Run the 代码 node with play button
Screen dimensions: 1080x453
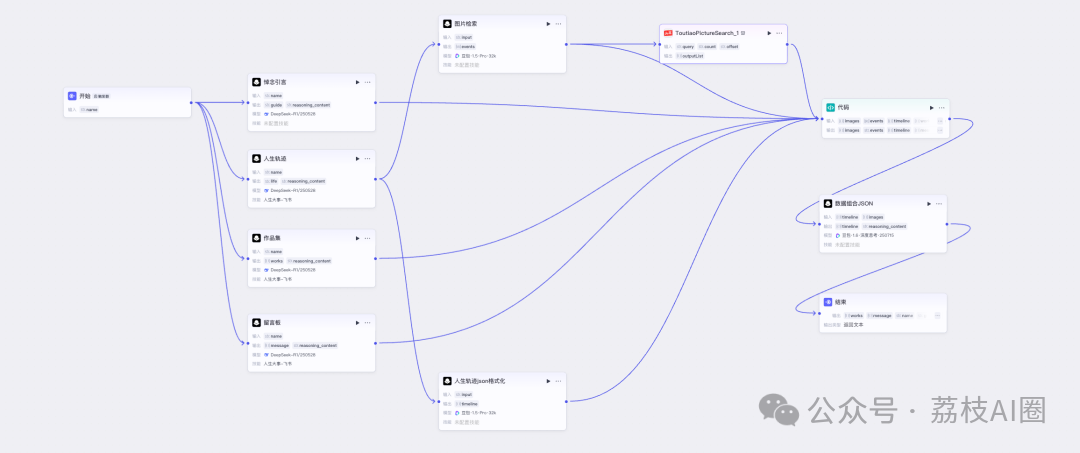[x=932, y=107]
